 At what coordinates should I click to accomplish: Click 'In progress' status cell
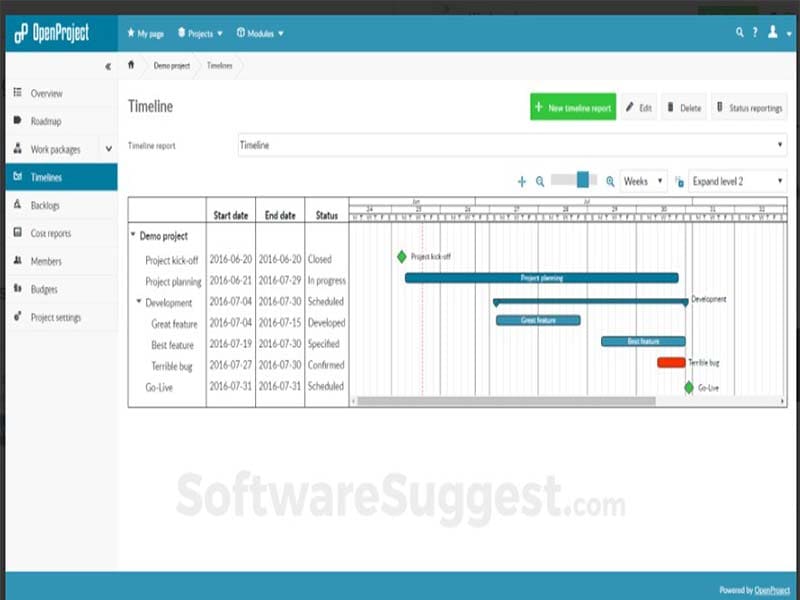[327, 281]
